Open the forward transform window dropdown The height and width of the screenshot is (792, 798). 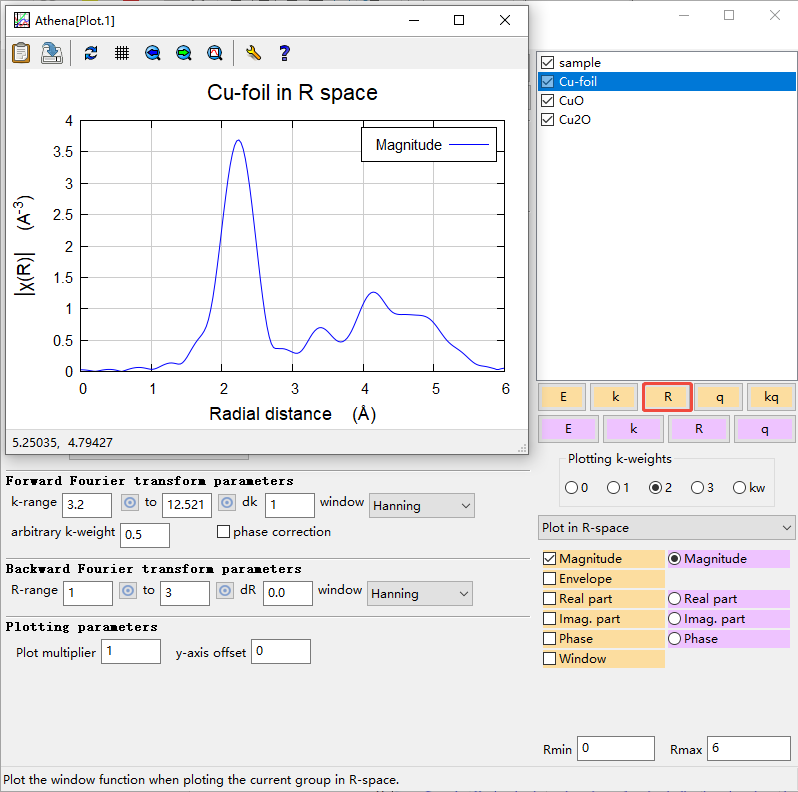[x=421, y=506]
